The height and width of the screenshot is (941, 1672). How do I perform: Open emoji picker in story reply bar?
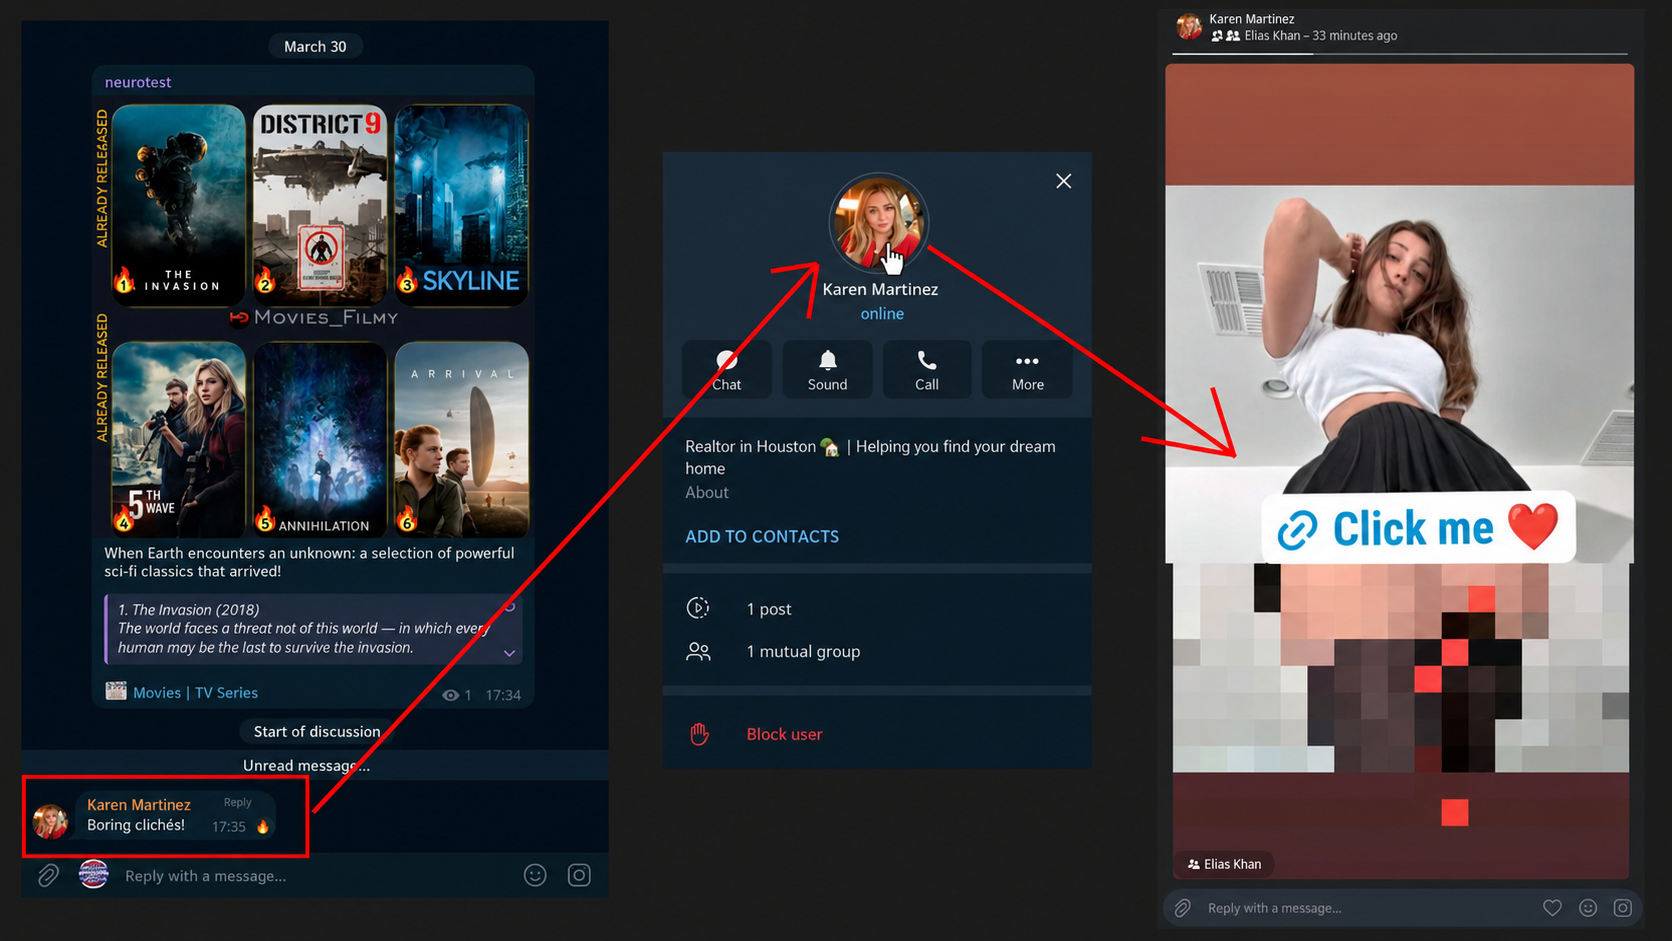tap(1588, 908)
